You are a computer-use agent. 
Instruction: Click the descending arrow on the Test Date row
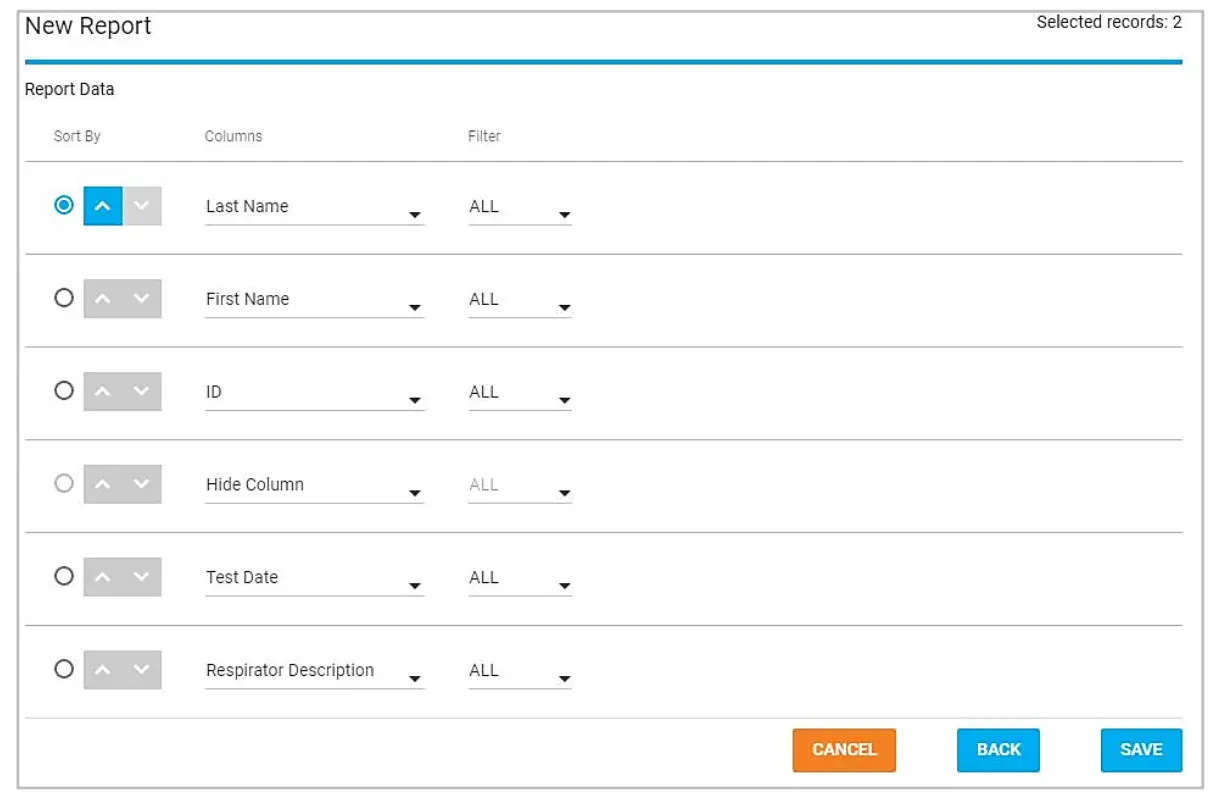click(140, 576)
